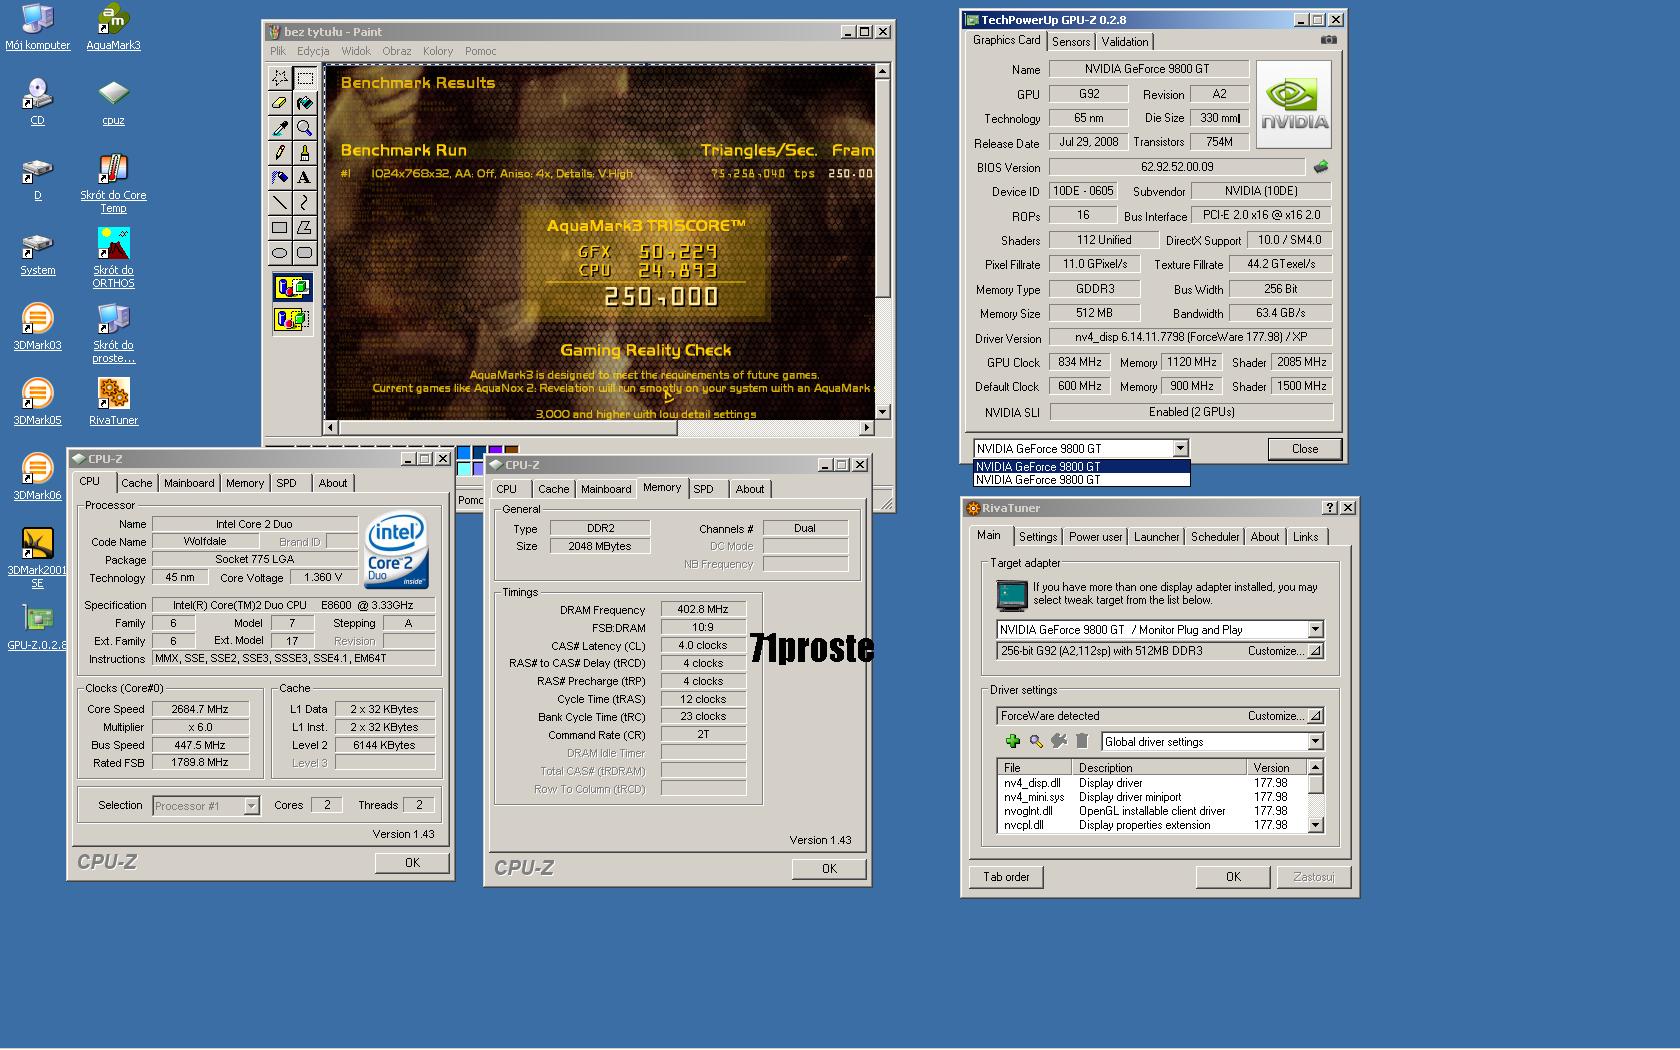Click nv4_disp.dll row in driver file list

click(1152, 783)
